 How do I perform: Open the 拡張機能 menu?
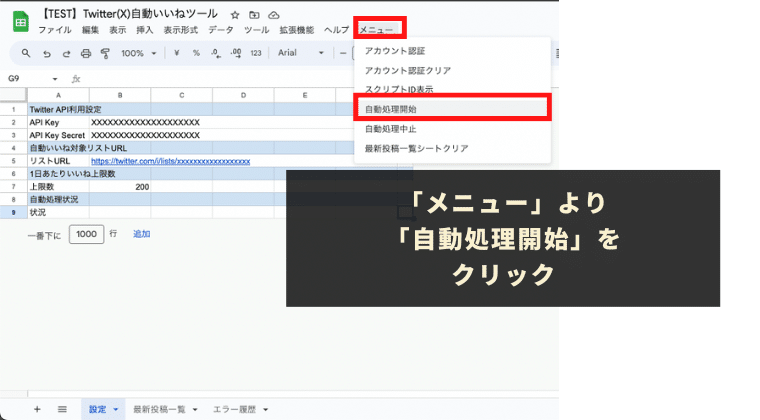(297, 30)
